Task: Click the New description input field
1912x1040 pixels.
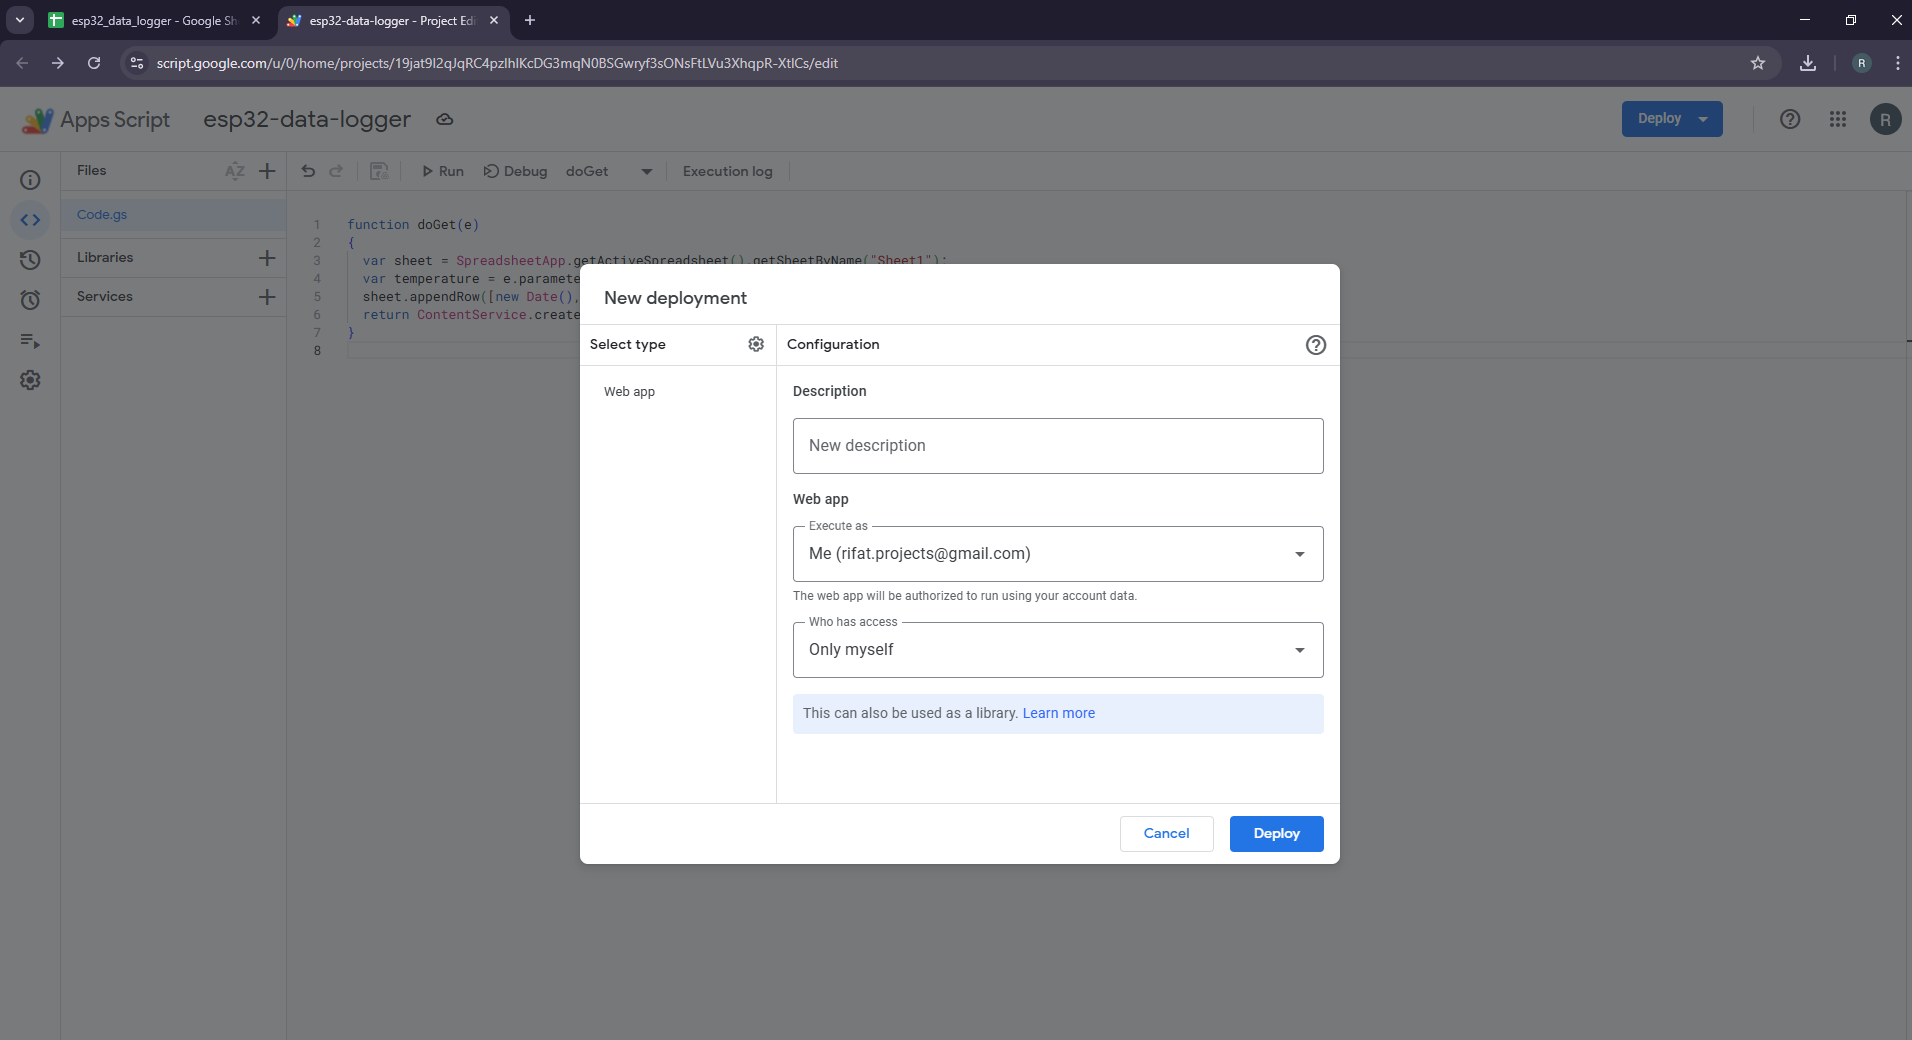Action: point(1057,446)
